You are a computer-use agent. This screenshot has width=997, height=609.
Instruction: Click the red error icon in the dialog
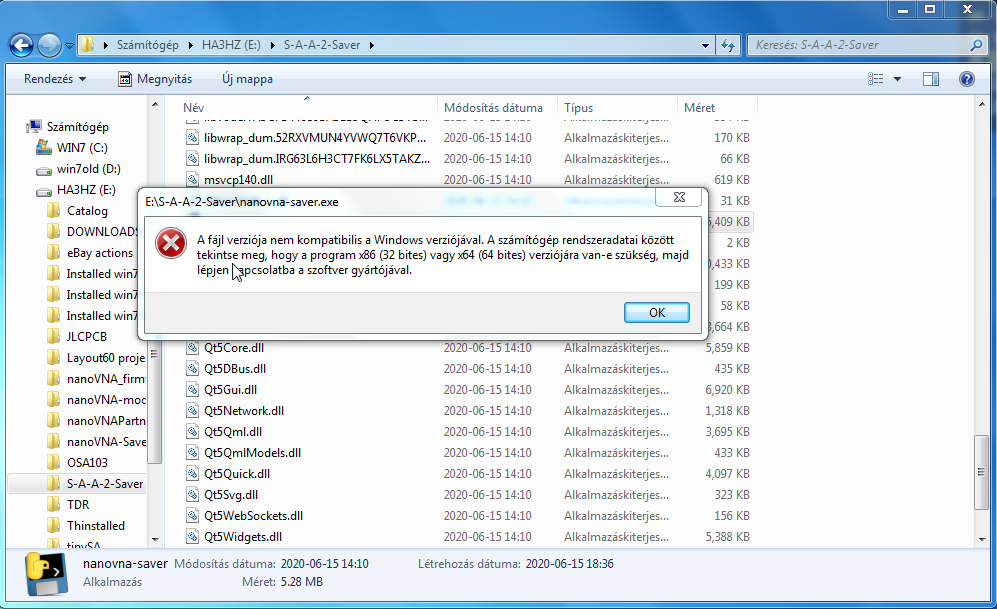click(171, 243)
